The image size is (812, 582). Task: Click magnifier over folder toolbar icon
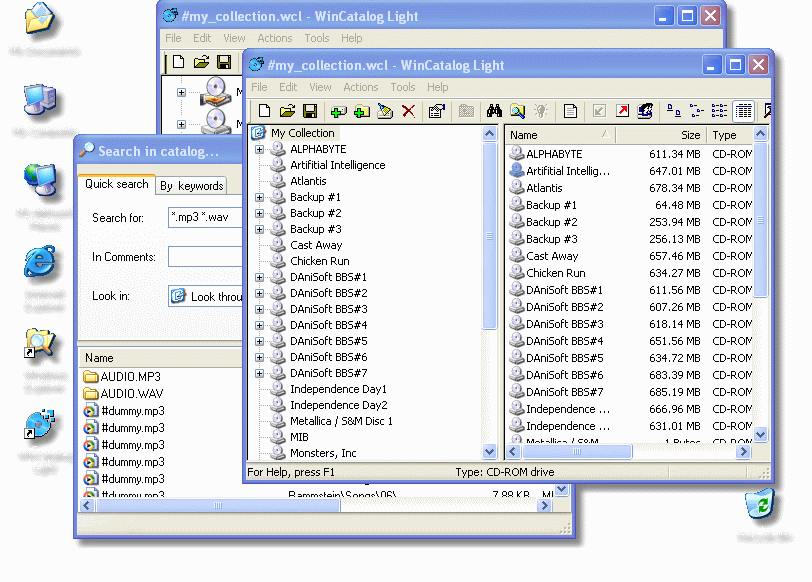(517, 111)
